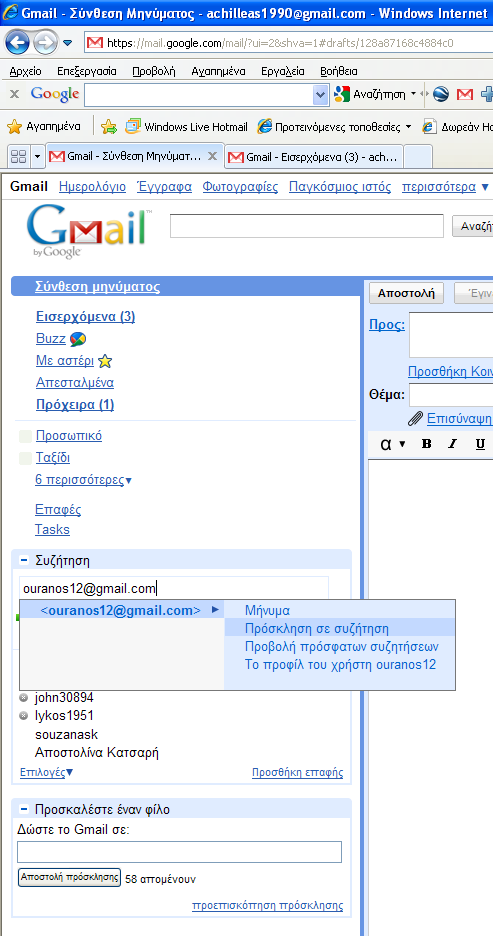Click the Αποστολή send button
The image size is (493, 936).
[x=406, y=293]
